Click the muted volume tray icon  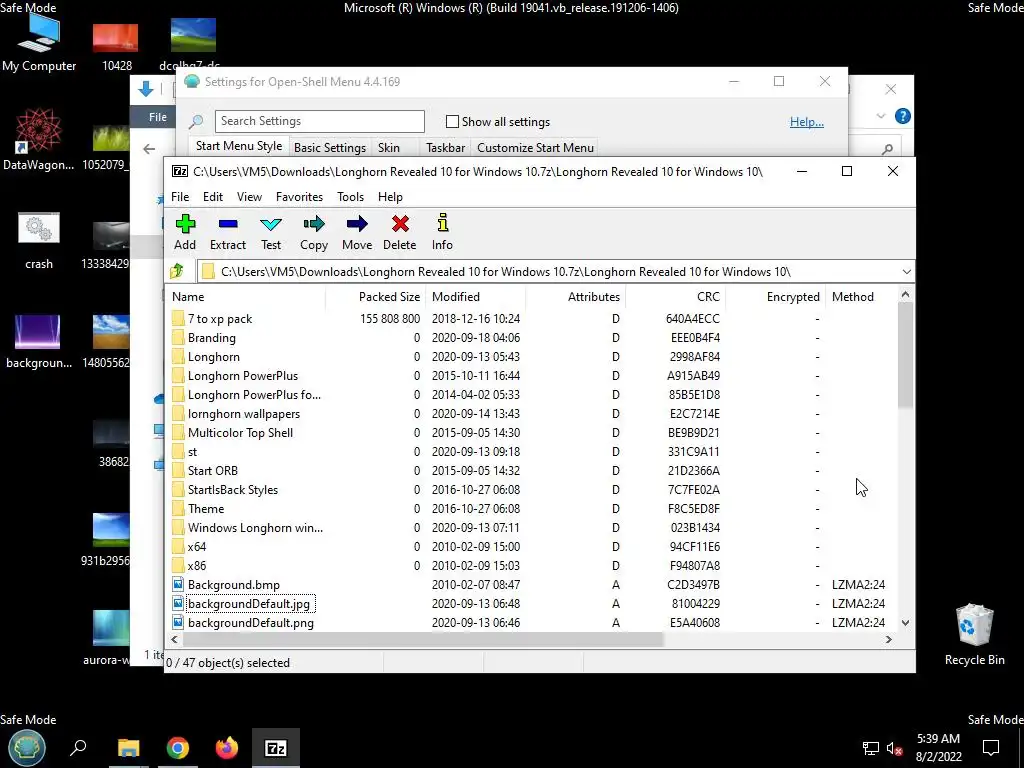(x=895, y=748)
